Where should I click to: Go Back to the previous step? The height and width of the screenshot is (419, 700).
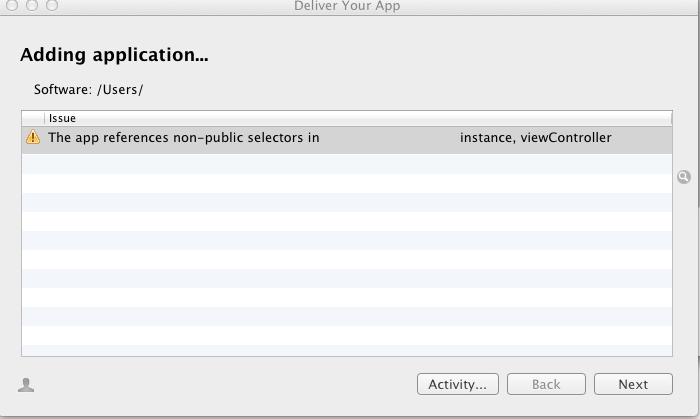tap(546, 384)
